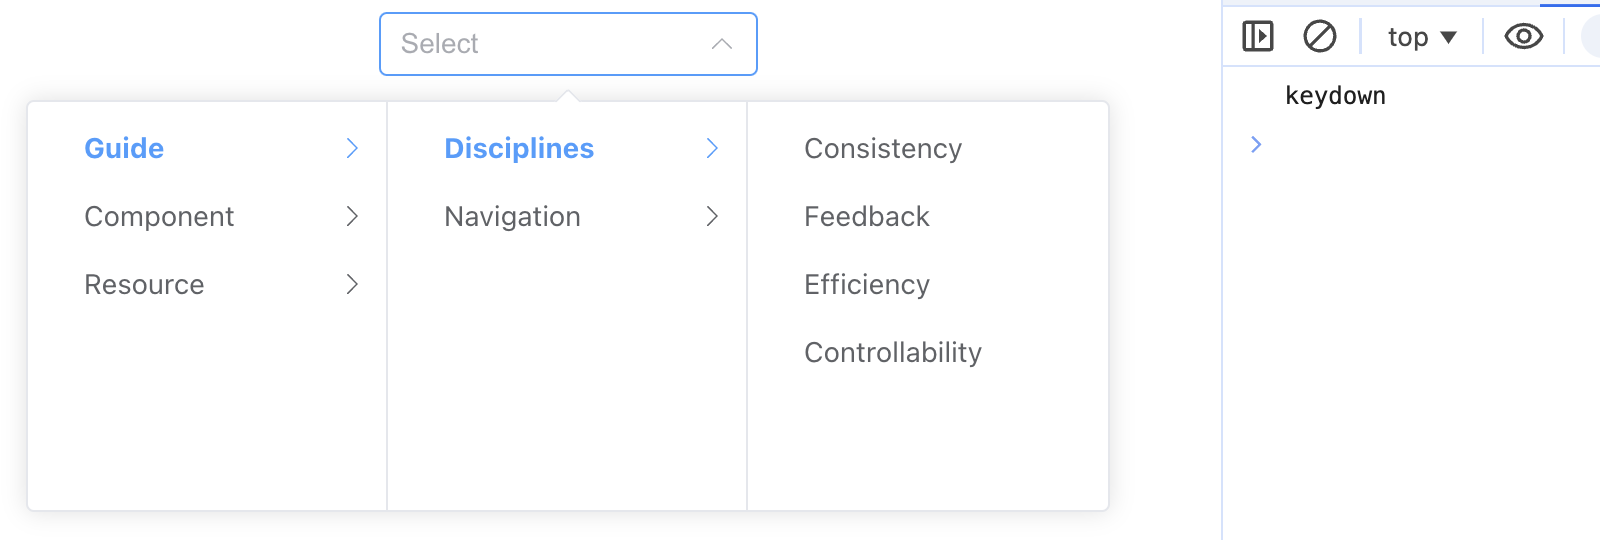The image size is (1600, 540).
Task: Choose the Resource option
Action: (207, 284)
